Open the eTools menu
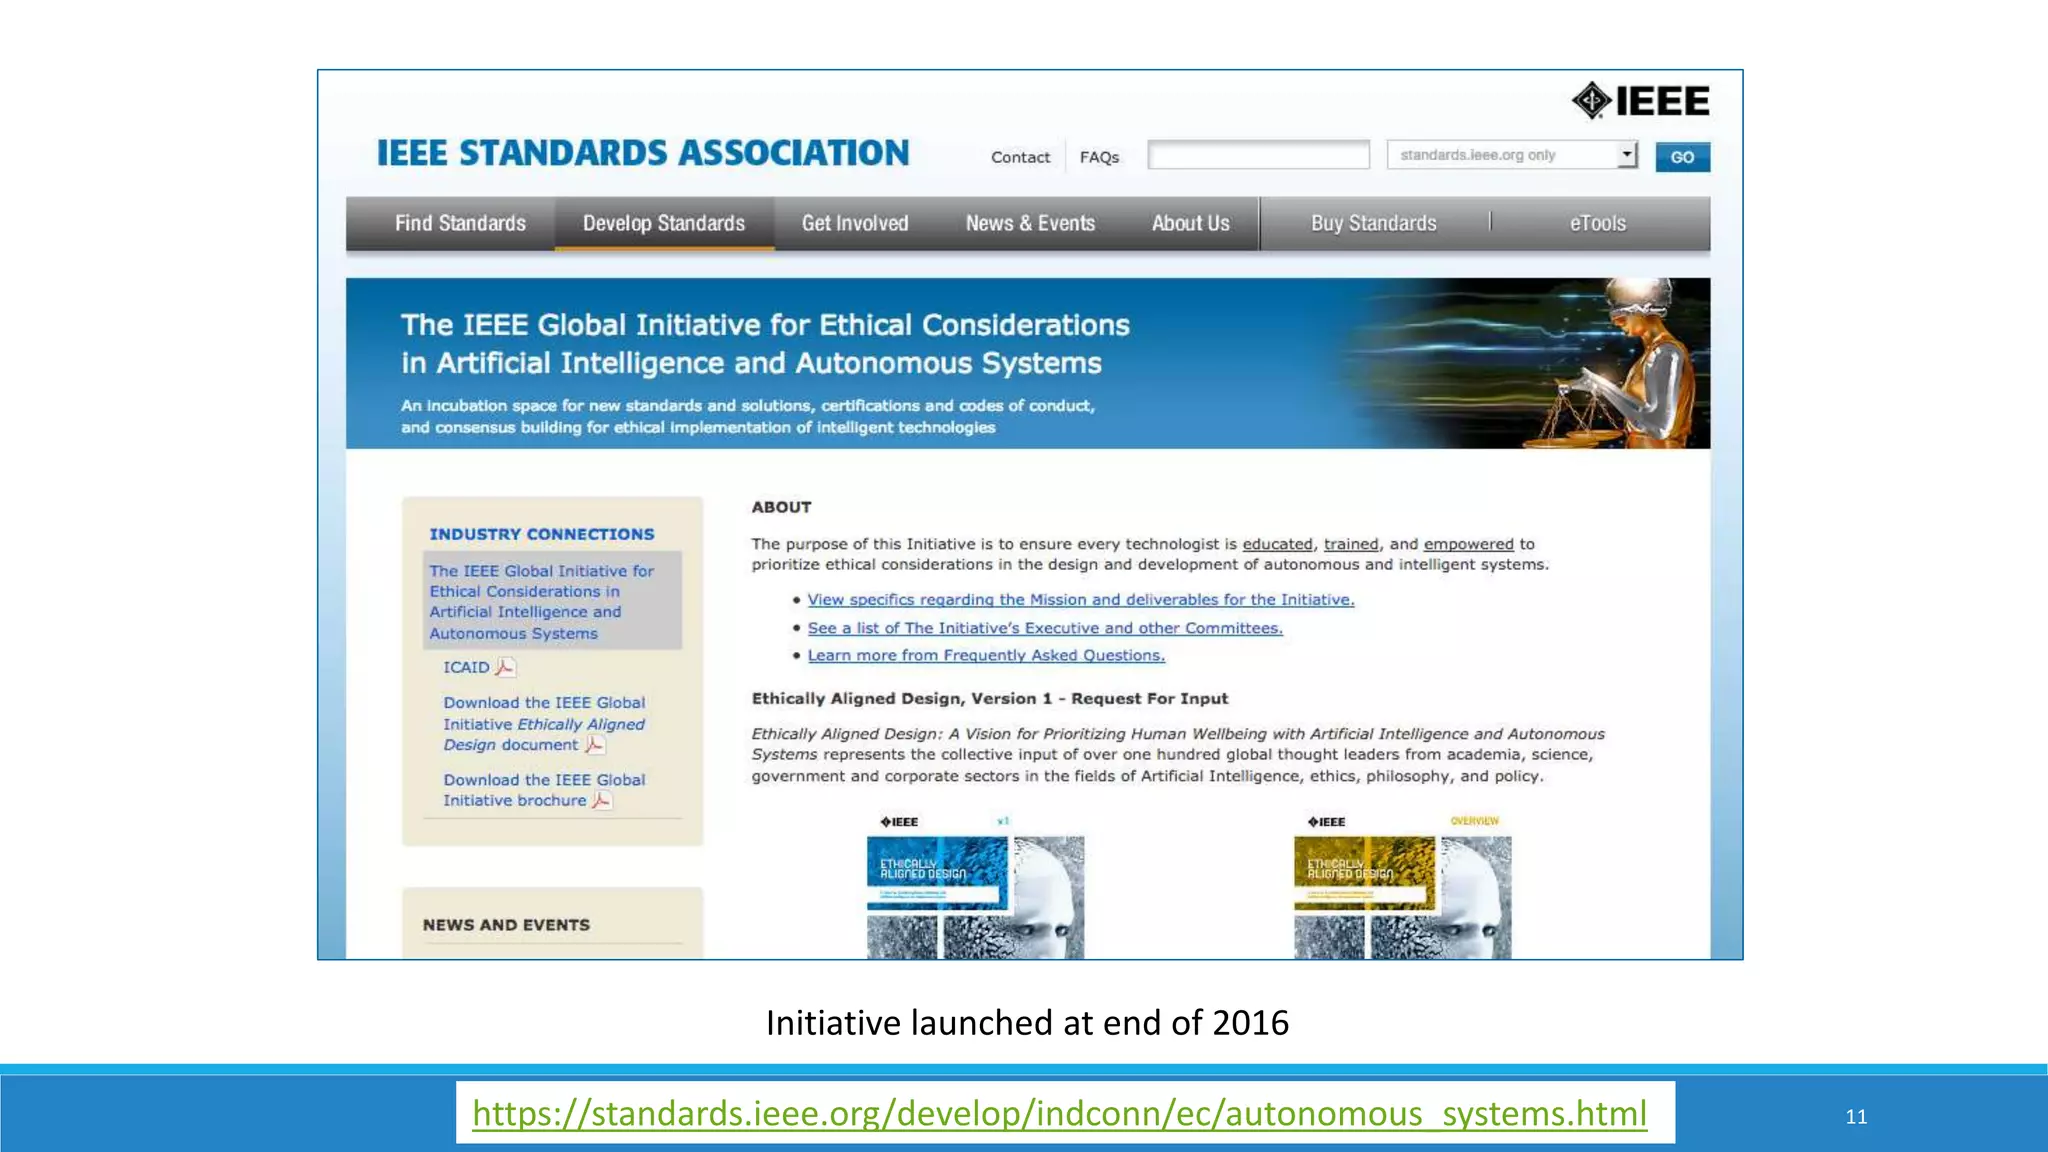 [x=1597, y=223]
